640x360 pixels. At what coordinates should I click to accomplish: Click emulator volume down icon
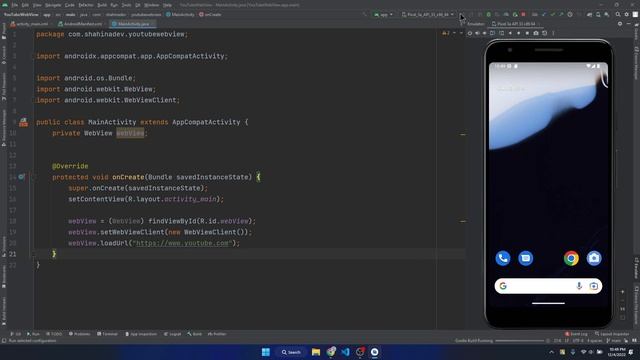(484, 33)
